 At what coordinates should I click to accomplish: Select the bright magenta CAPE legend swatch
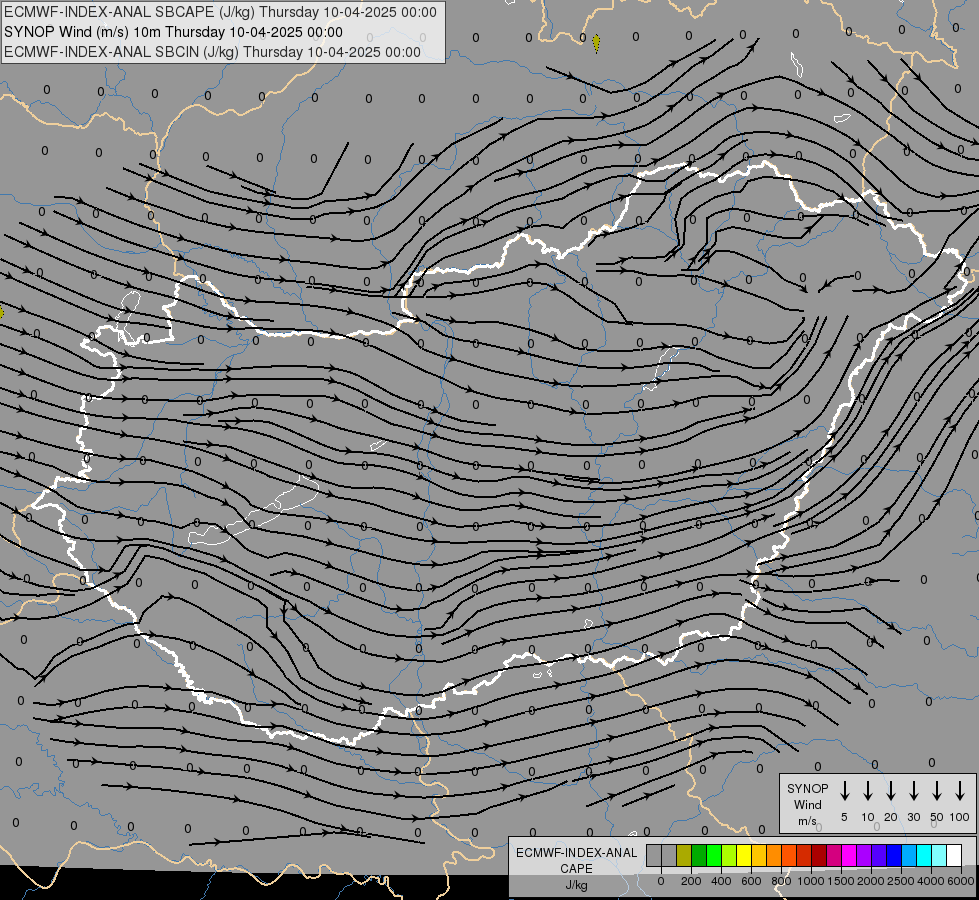[x=849, y=855]
